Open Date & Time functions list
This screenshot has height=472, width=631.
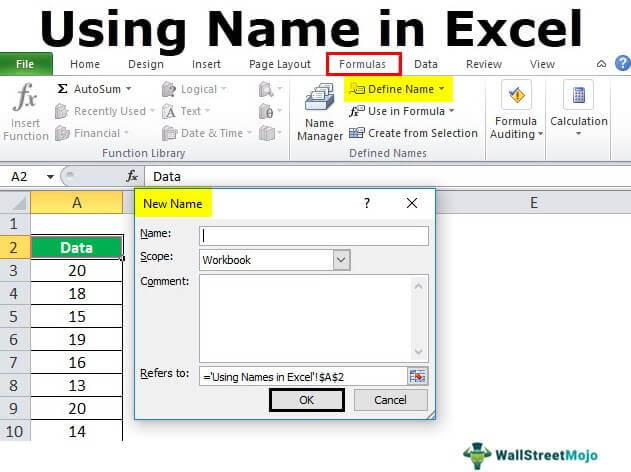206,133
